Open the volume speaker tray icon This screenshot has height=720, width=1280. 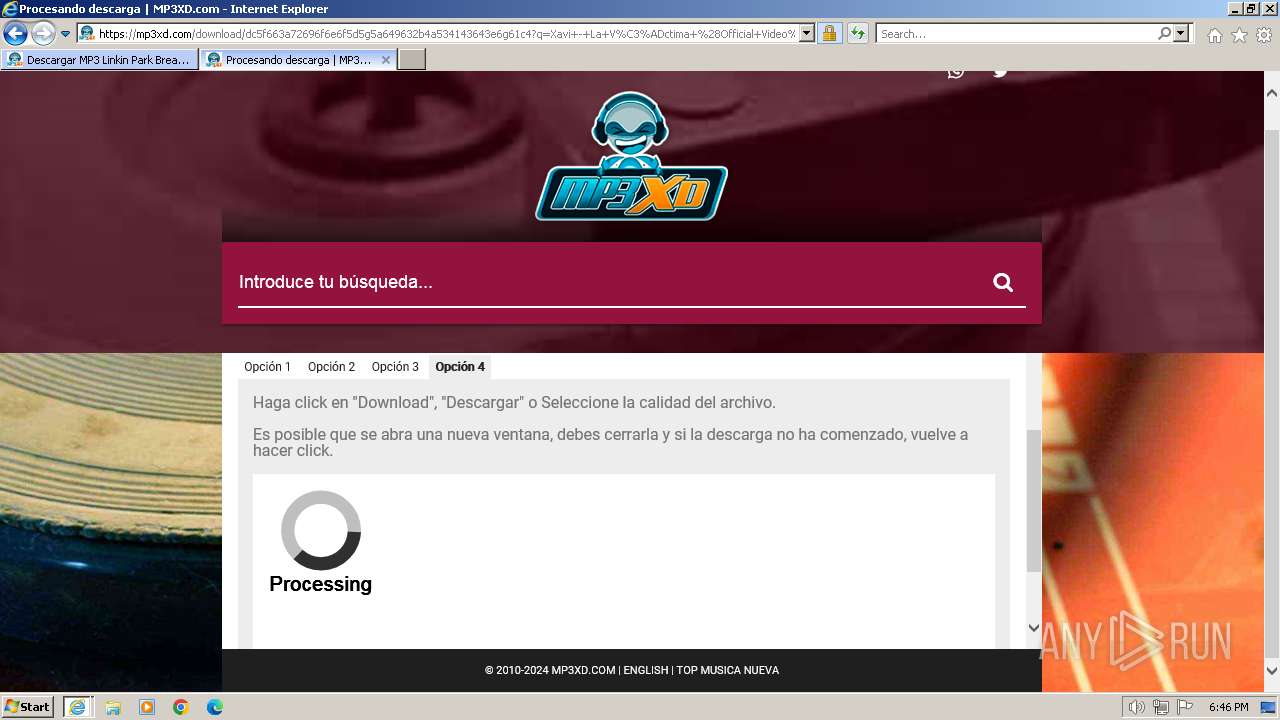tap(1137, 707)
